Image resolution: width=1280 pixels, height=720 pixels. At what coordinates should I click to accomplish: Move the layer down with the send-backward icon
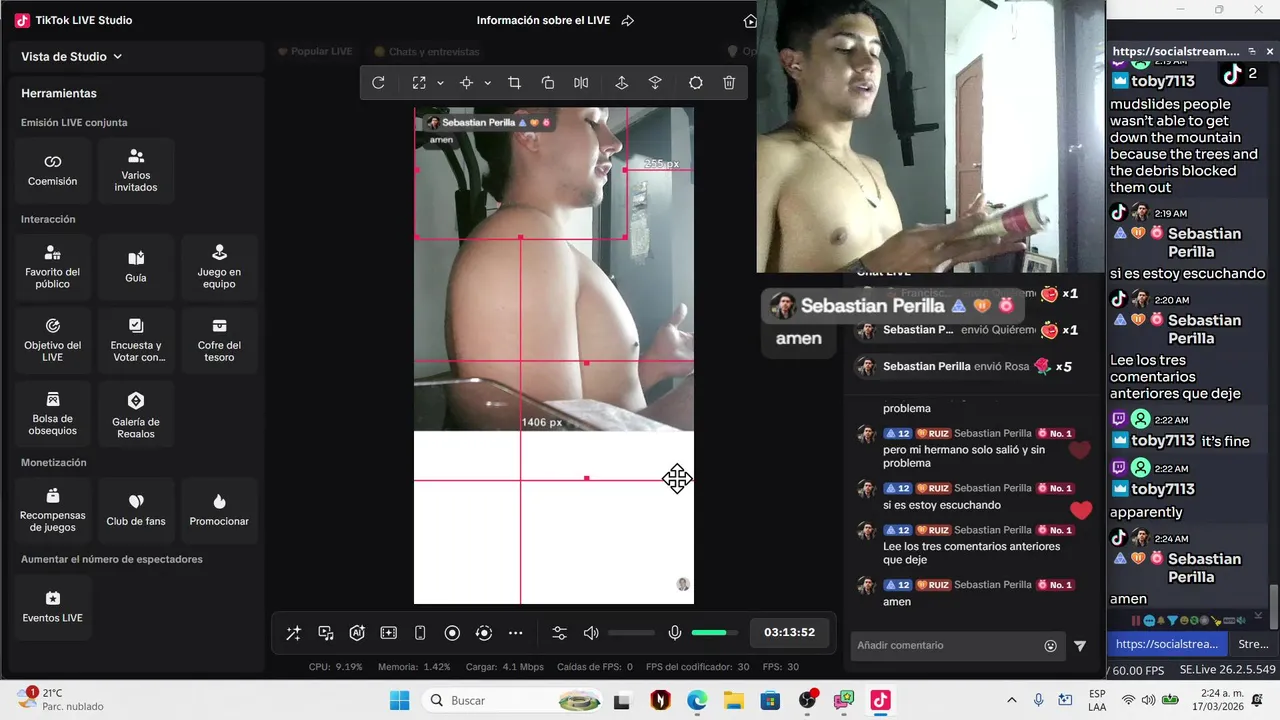point(655,83)
